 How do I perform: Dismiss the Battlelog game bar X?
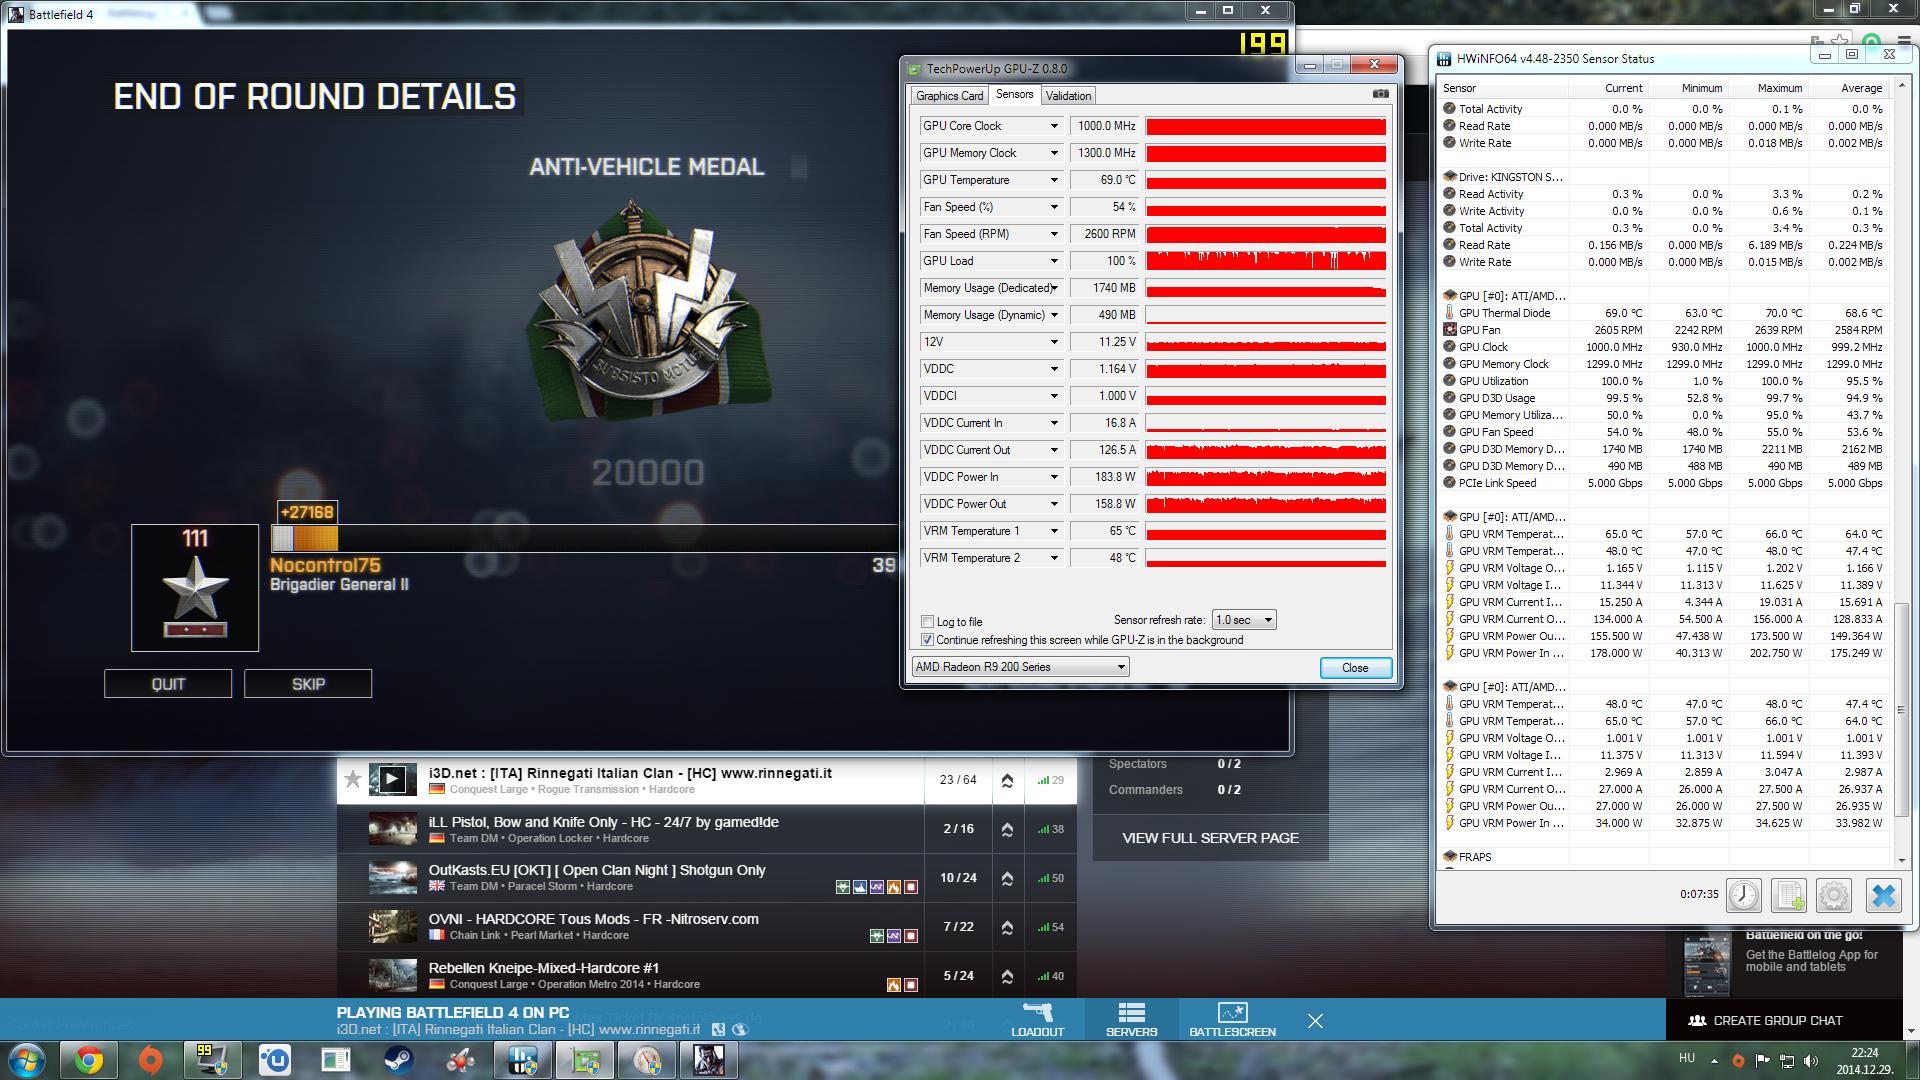(x=1315, y=1021)
